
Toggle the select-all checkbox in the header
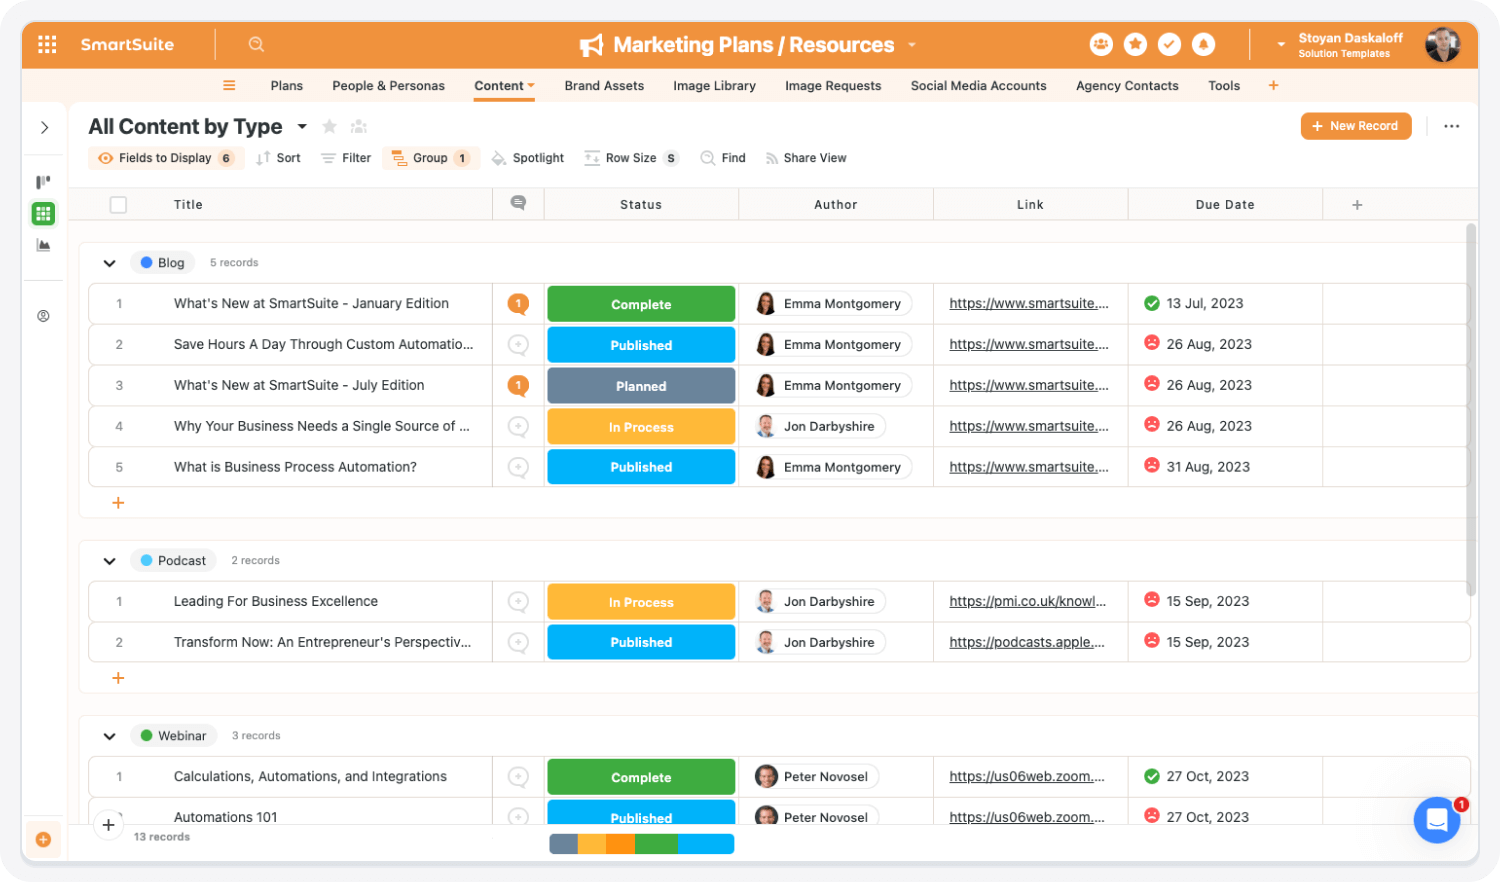[118, 204]
